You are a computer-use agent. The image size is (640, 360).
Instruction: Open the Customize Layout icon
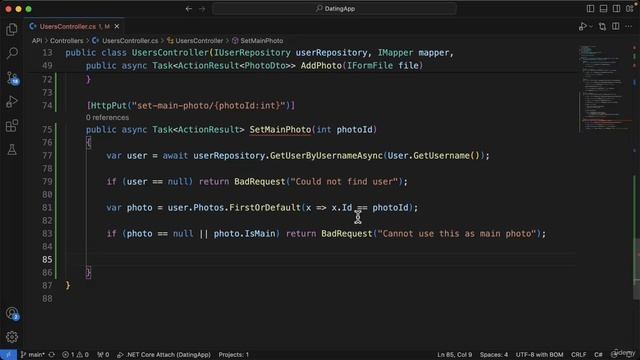click(x=630, y=9)
